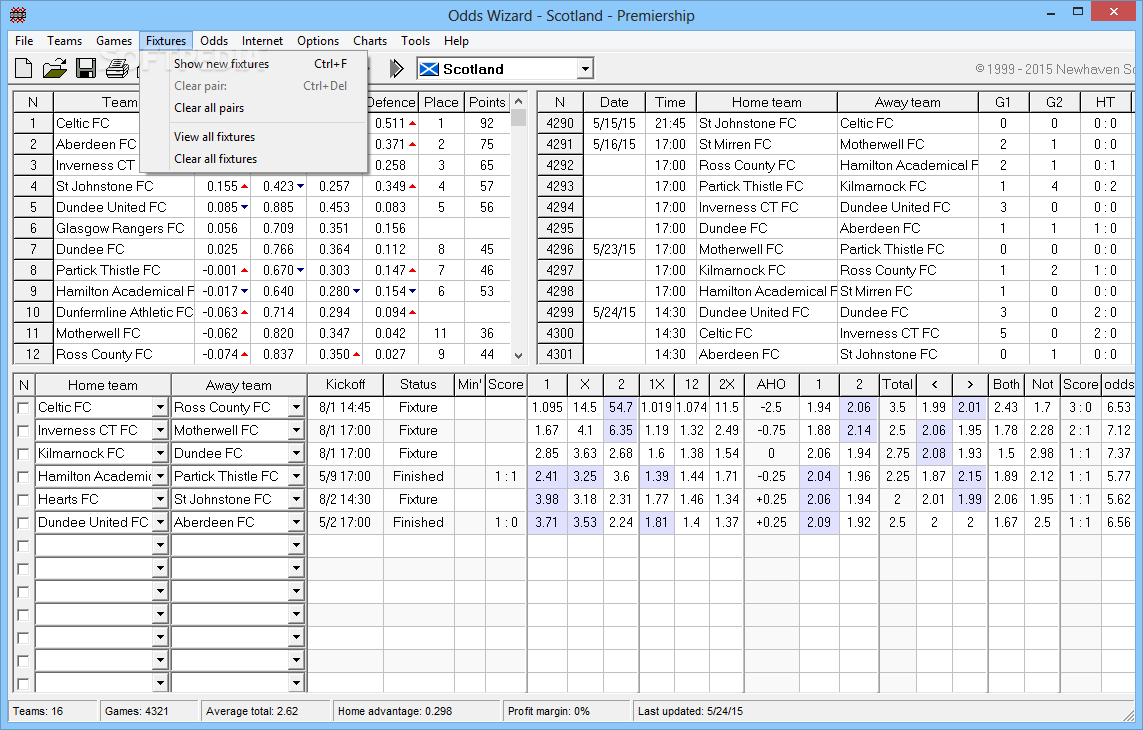Choose Show new fixtures menu entry
Screen dimensions: 1143x730
tap(253, 64)
